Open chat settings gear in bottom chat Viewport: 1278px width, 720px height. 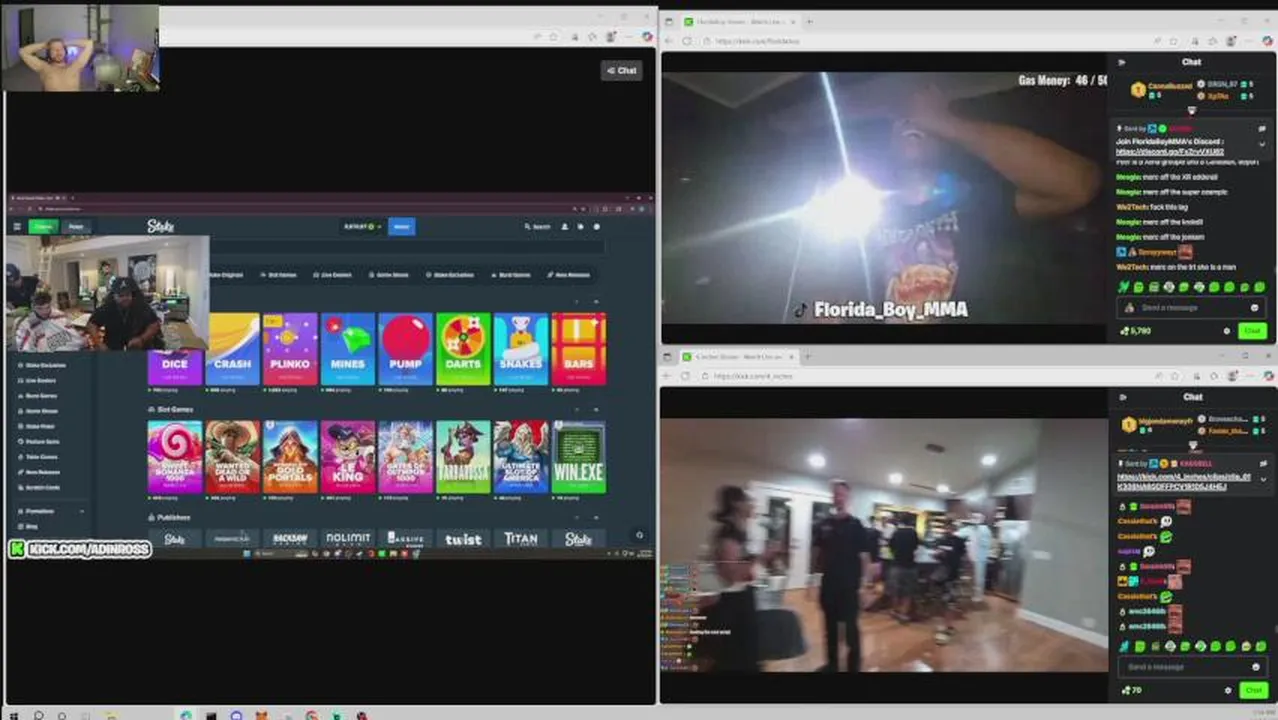pyautogui.click(x=1227, y=690)
